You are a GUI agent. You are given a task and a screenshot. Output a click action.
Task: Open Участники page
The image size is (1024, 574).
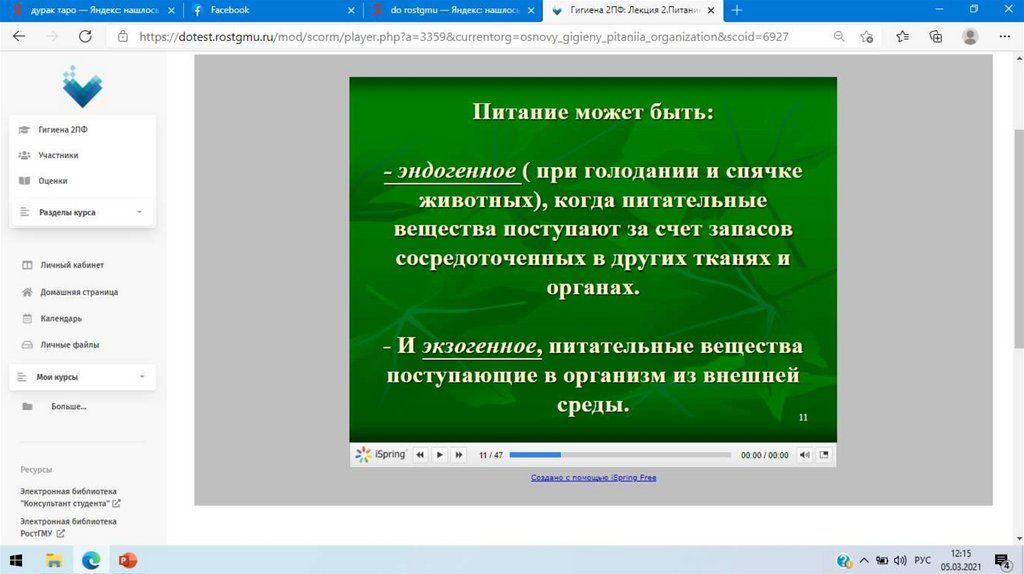point(58,155)
